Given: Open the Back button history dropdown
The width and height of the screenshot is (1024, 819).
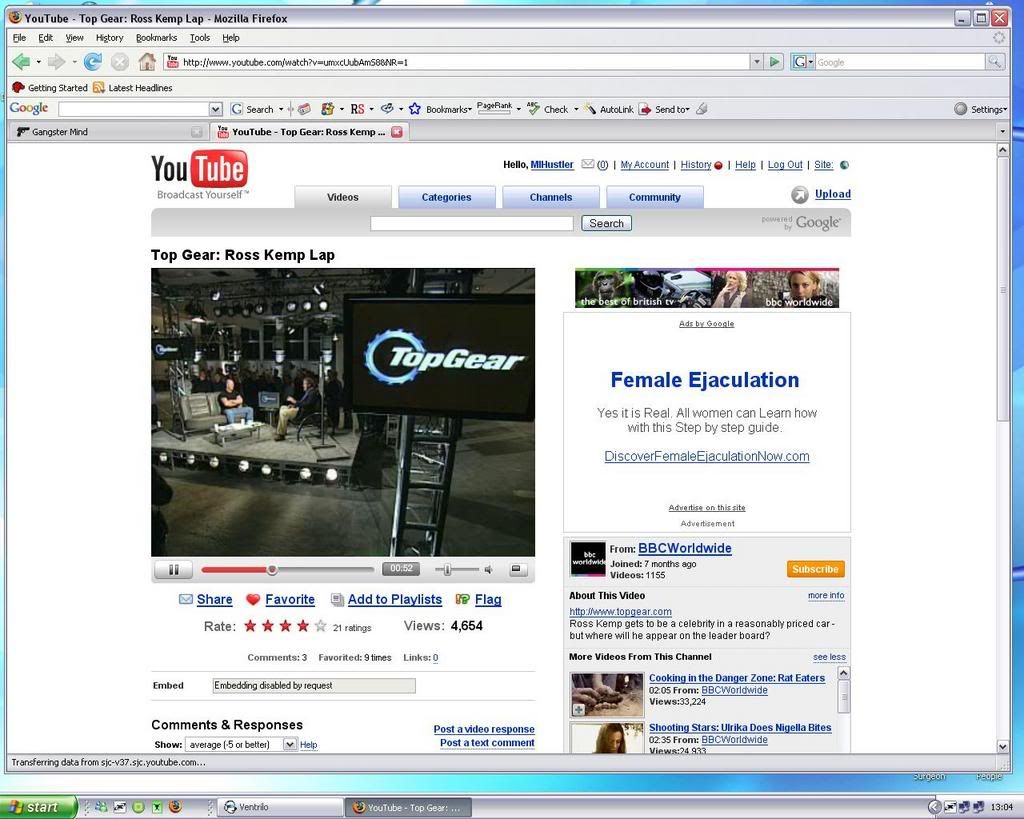Looking at the screenshot, I should (x=39, y=62).
